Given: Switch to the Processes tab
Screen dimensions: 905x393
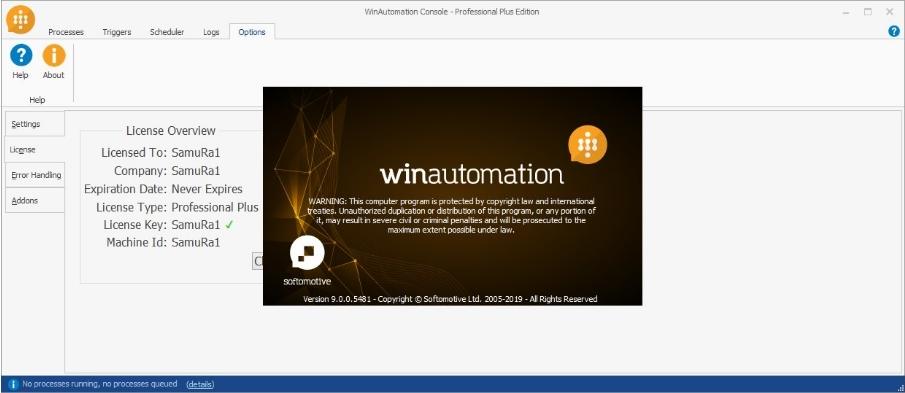Looking at the screenshot, I should click(x=66, y=32).
